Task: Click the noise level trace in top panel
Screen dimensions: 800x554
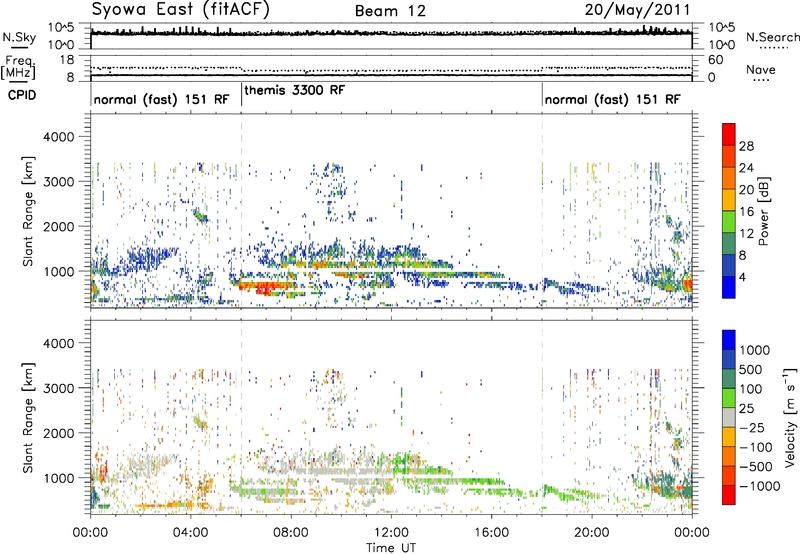Action: tap(391, 33)
